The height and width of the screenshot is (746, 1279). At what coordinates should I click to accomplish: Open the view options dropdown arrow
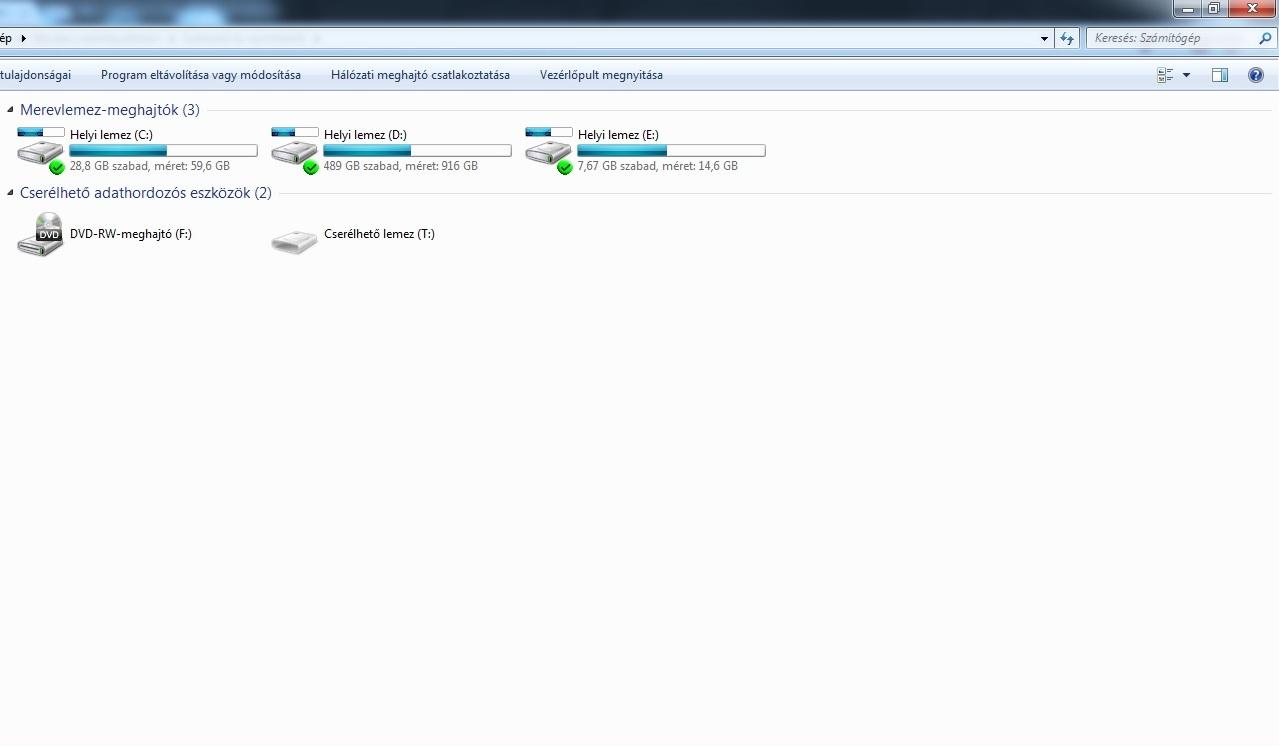pos(1187,75)
